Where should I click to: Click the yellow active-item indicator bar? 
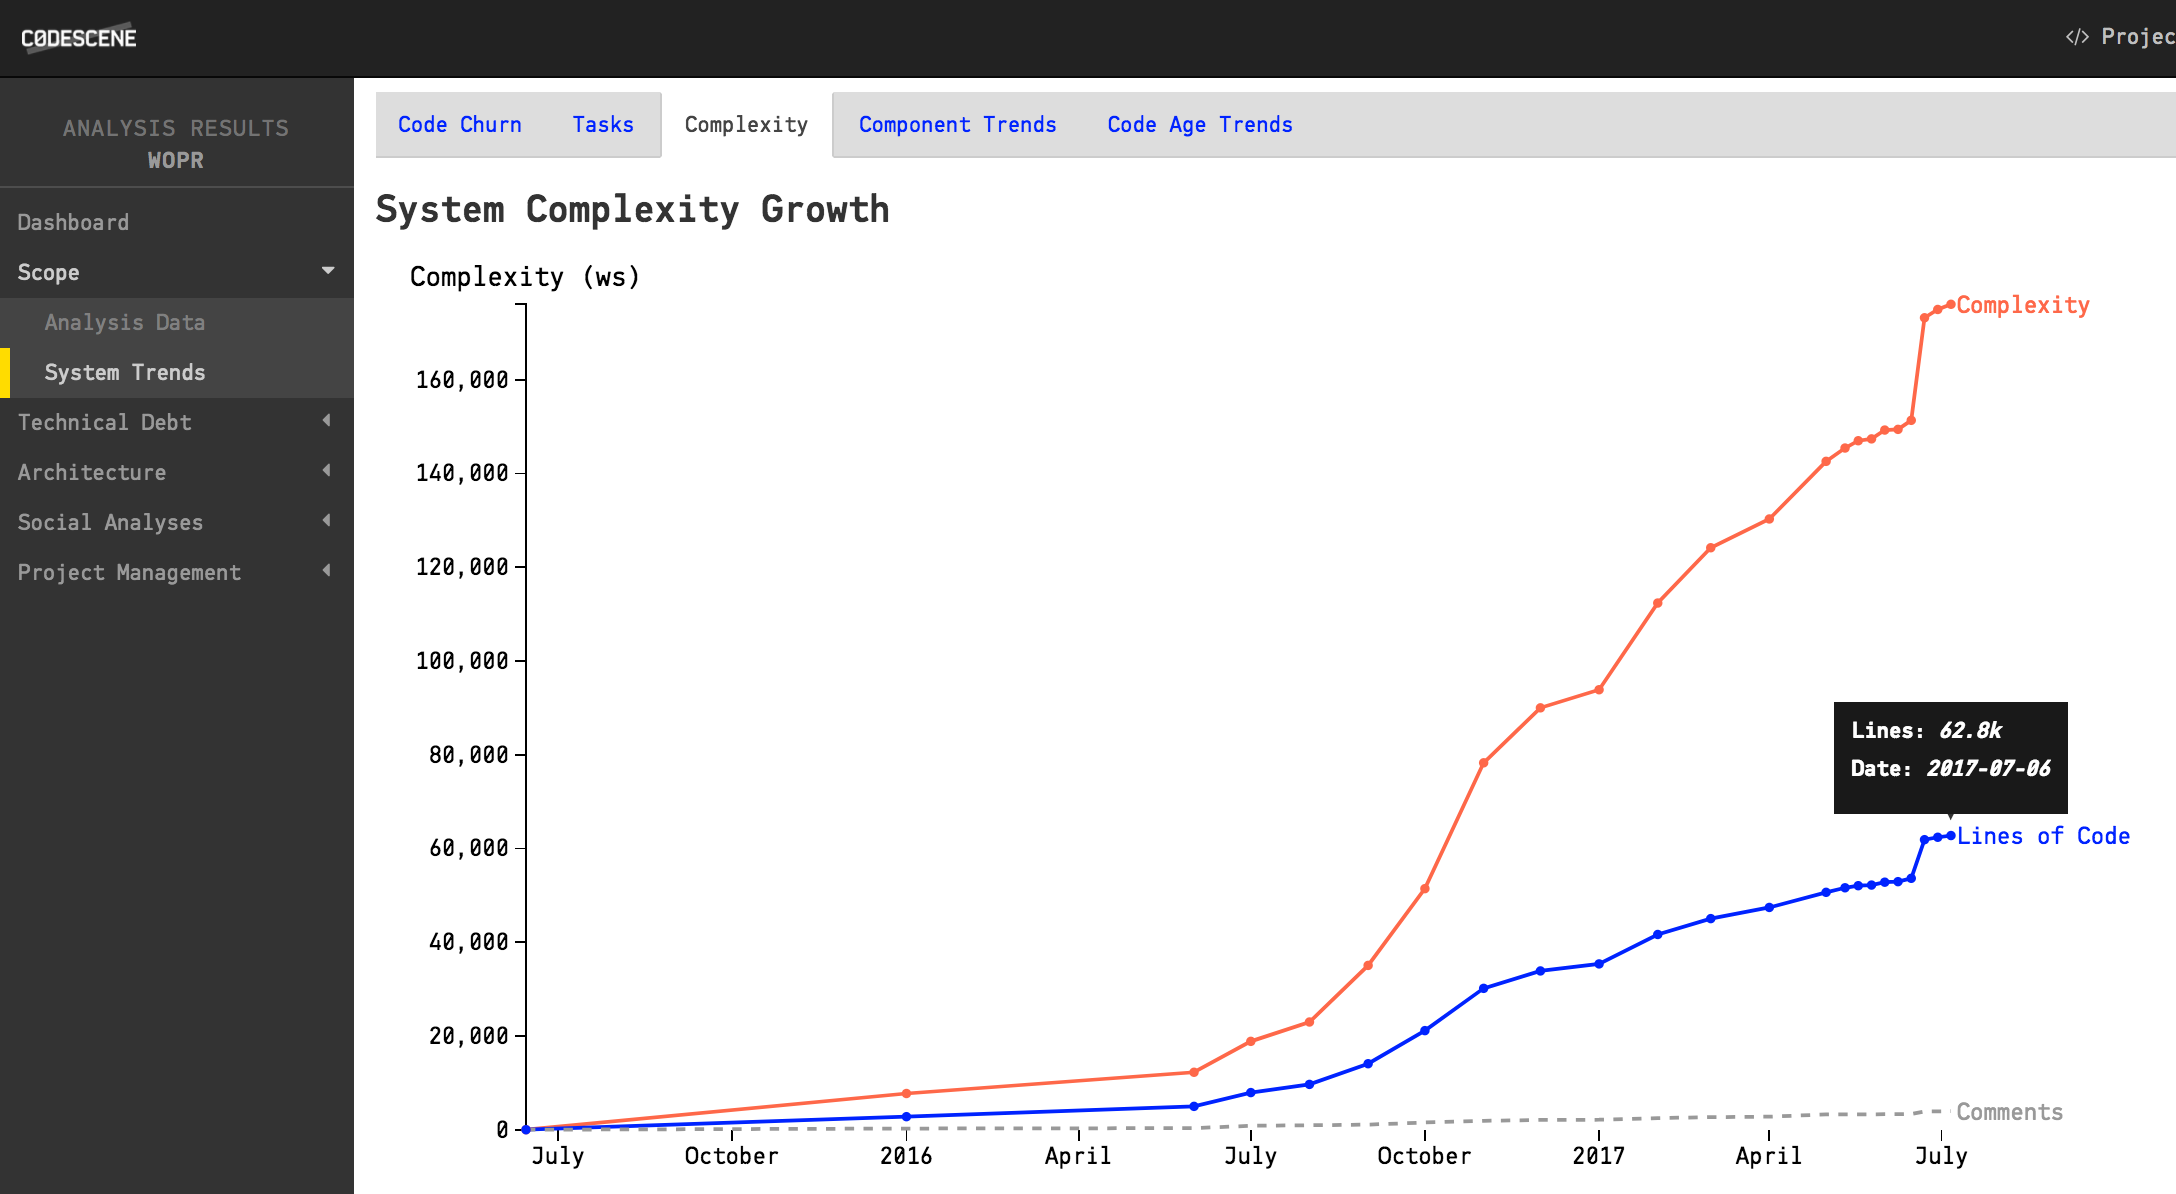[x=4, y=372]
